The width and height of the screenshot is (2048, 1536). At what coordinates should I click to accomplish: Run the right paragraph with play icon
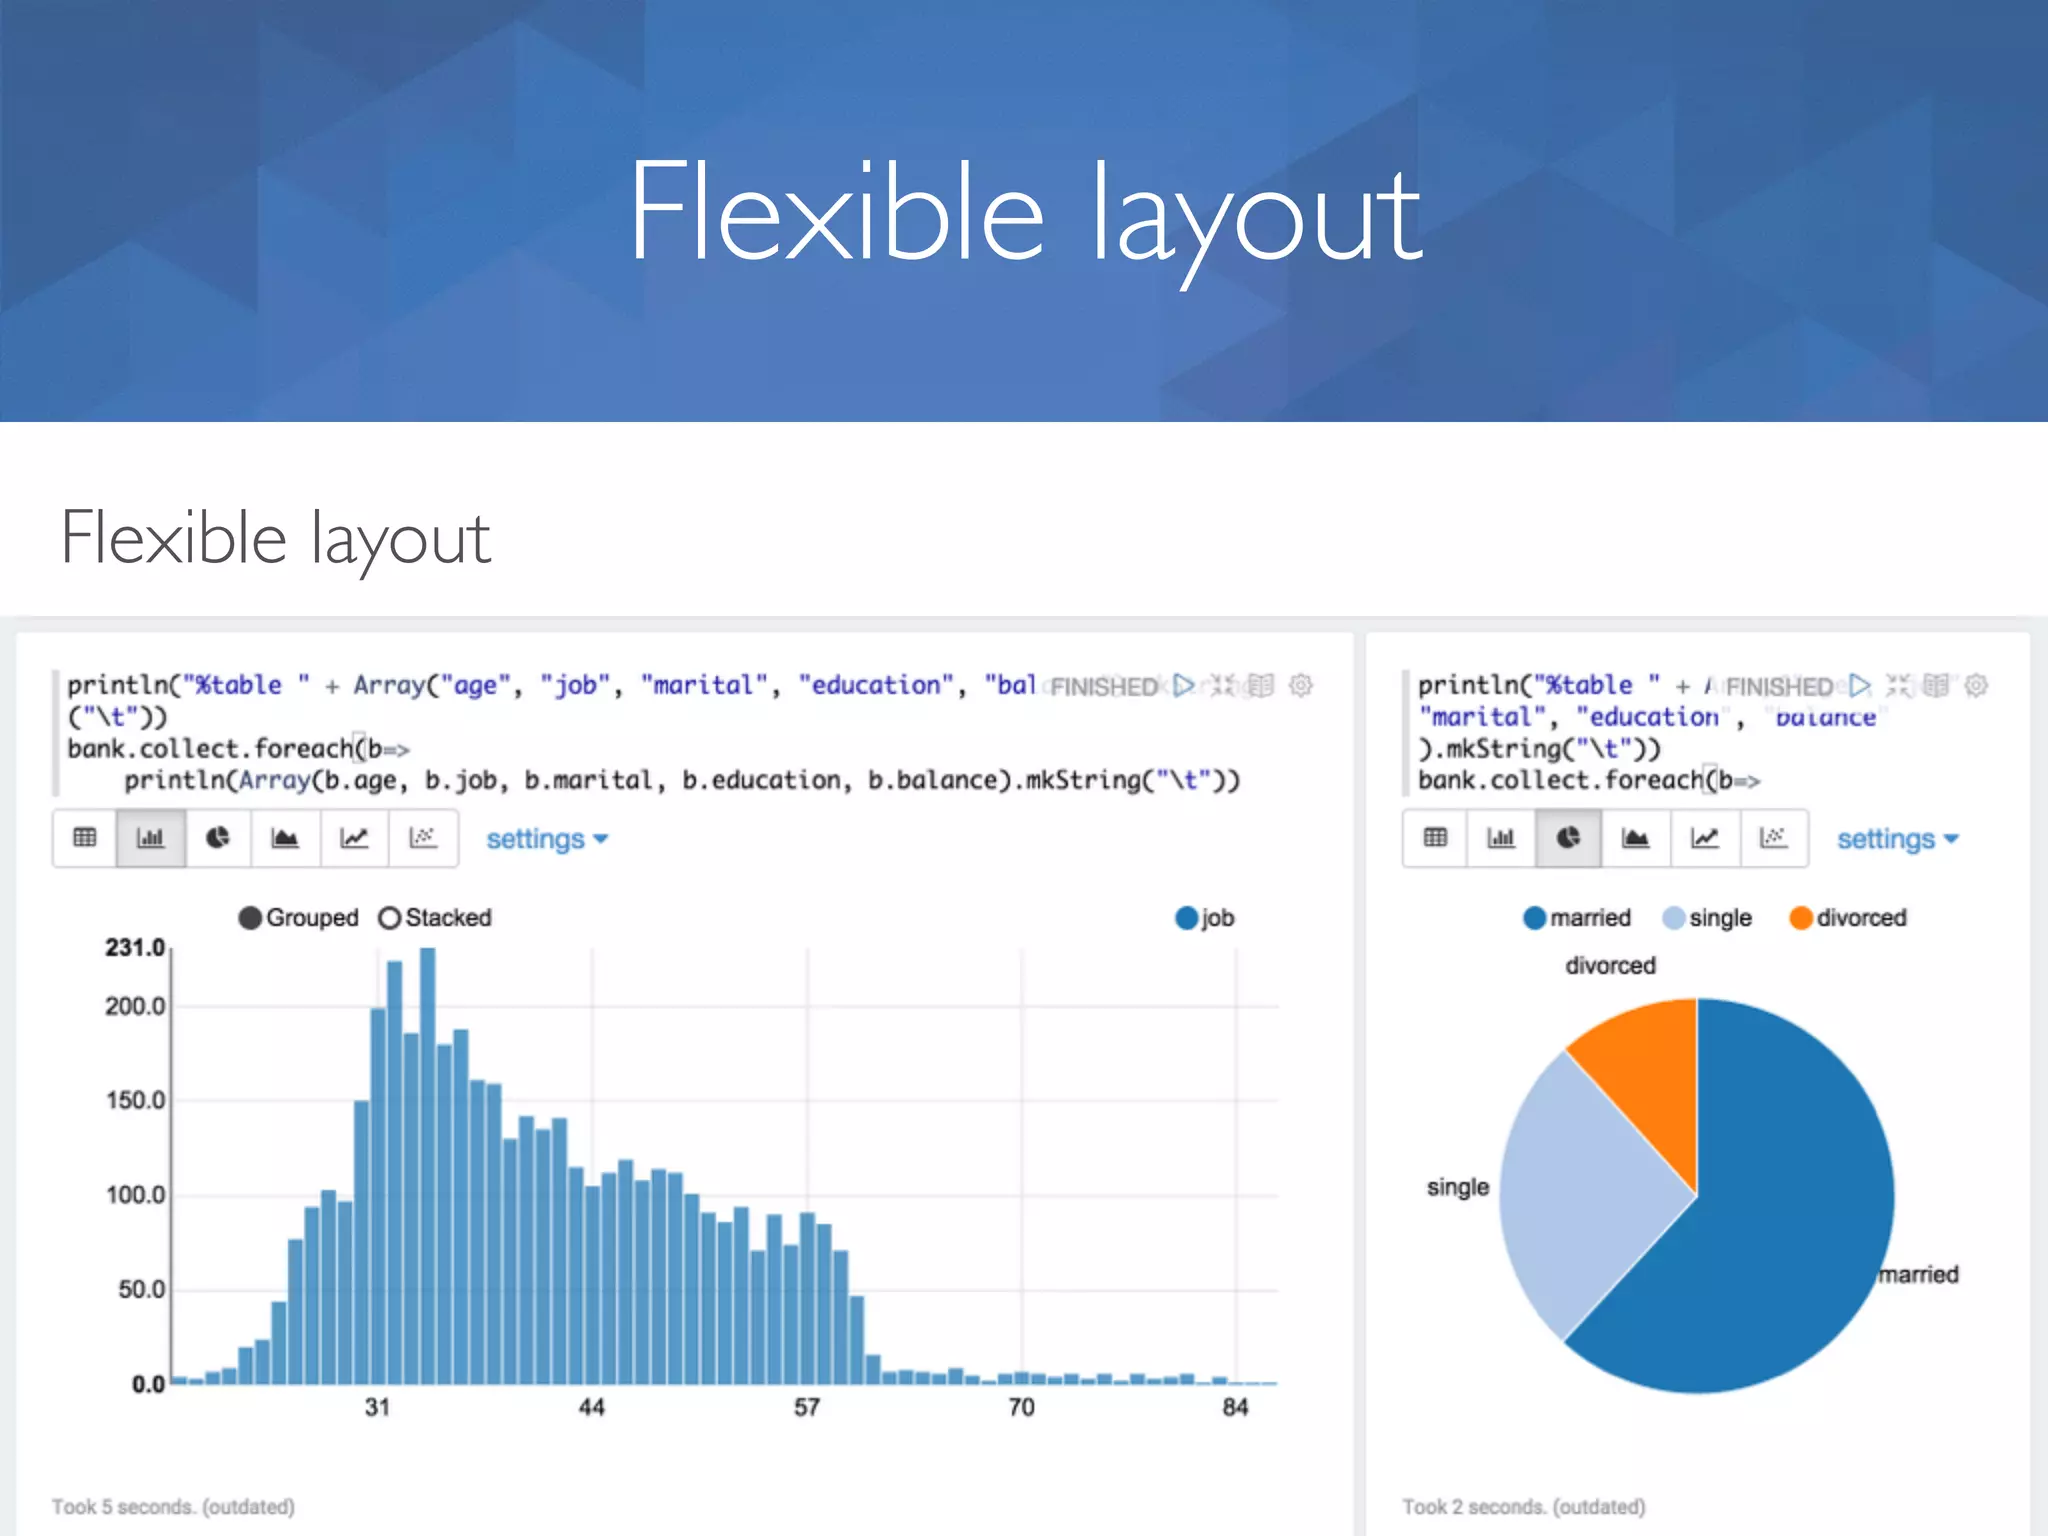[1859, 685]
